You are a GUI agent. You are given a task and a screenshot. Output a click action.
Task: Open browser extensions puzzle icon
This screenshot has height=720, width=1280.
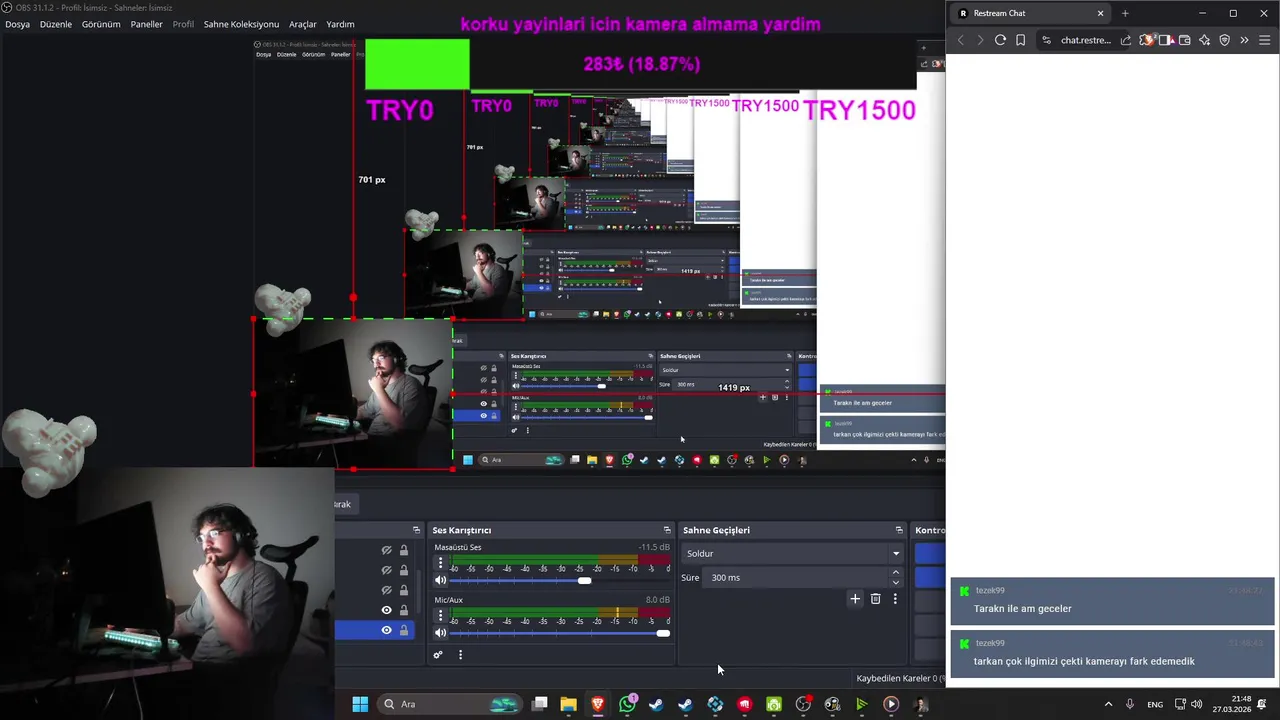[1147, 40]
